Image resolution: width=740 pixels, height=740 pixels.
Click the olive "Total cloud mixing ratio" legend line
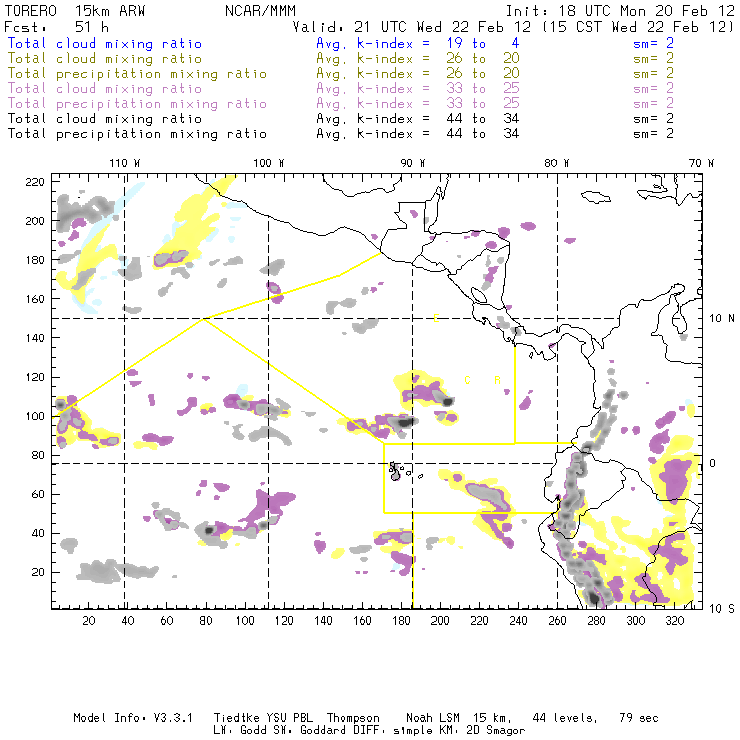pyautogui.click(x=105, y=59)
